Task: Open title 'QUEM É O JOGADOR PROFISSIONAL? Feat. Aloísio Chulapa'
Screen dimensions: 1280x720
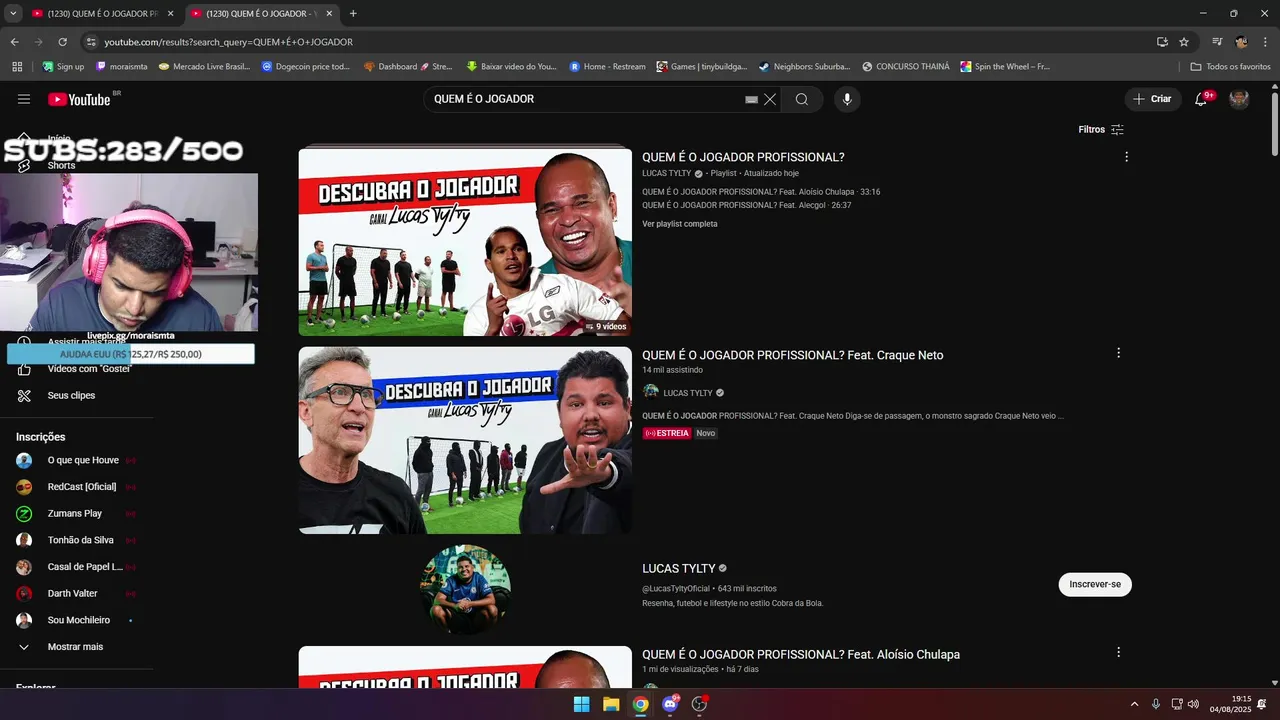Action: (x=801, y=654)
